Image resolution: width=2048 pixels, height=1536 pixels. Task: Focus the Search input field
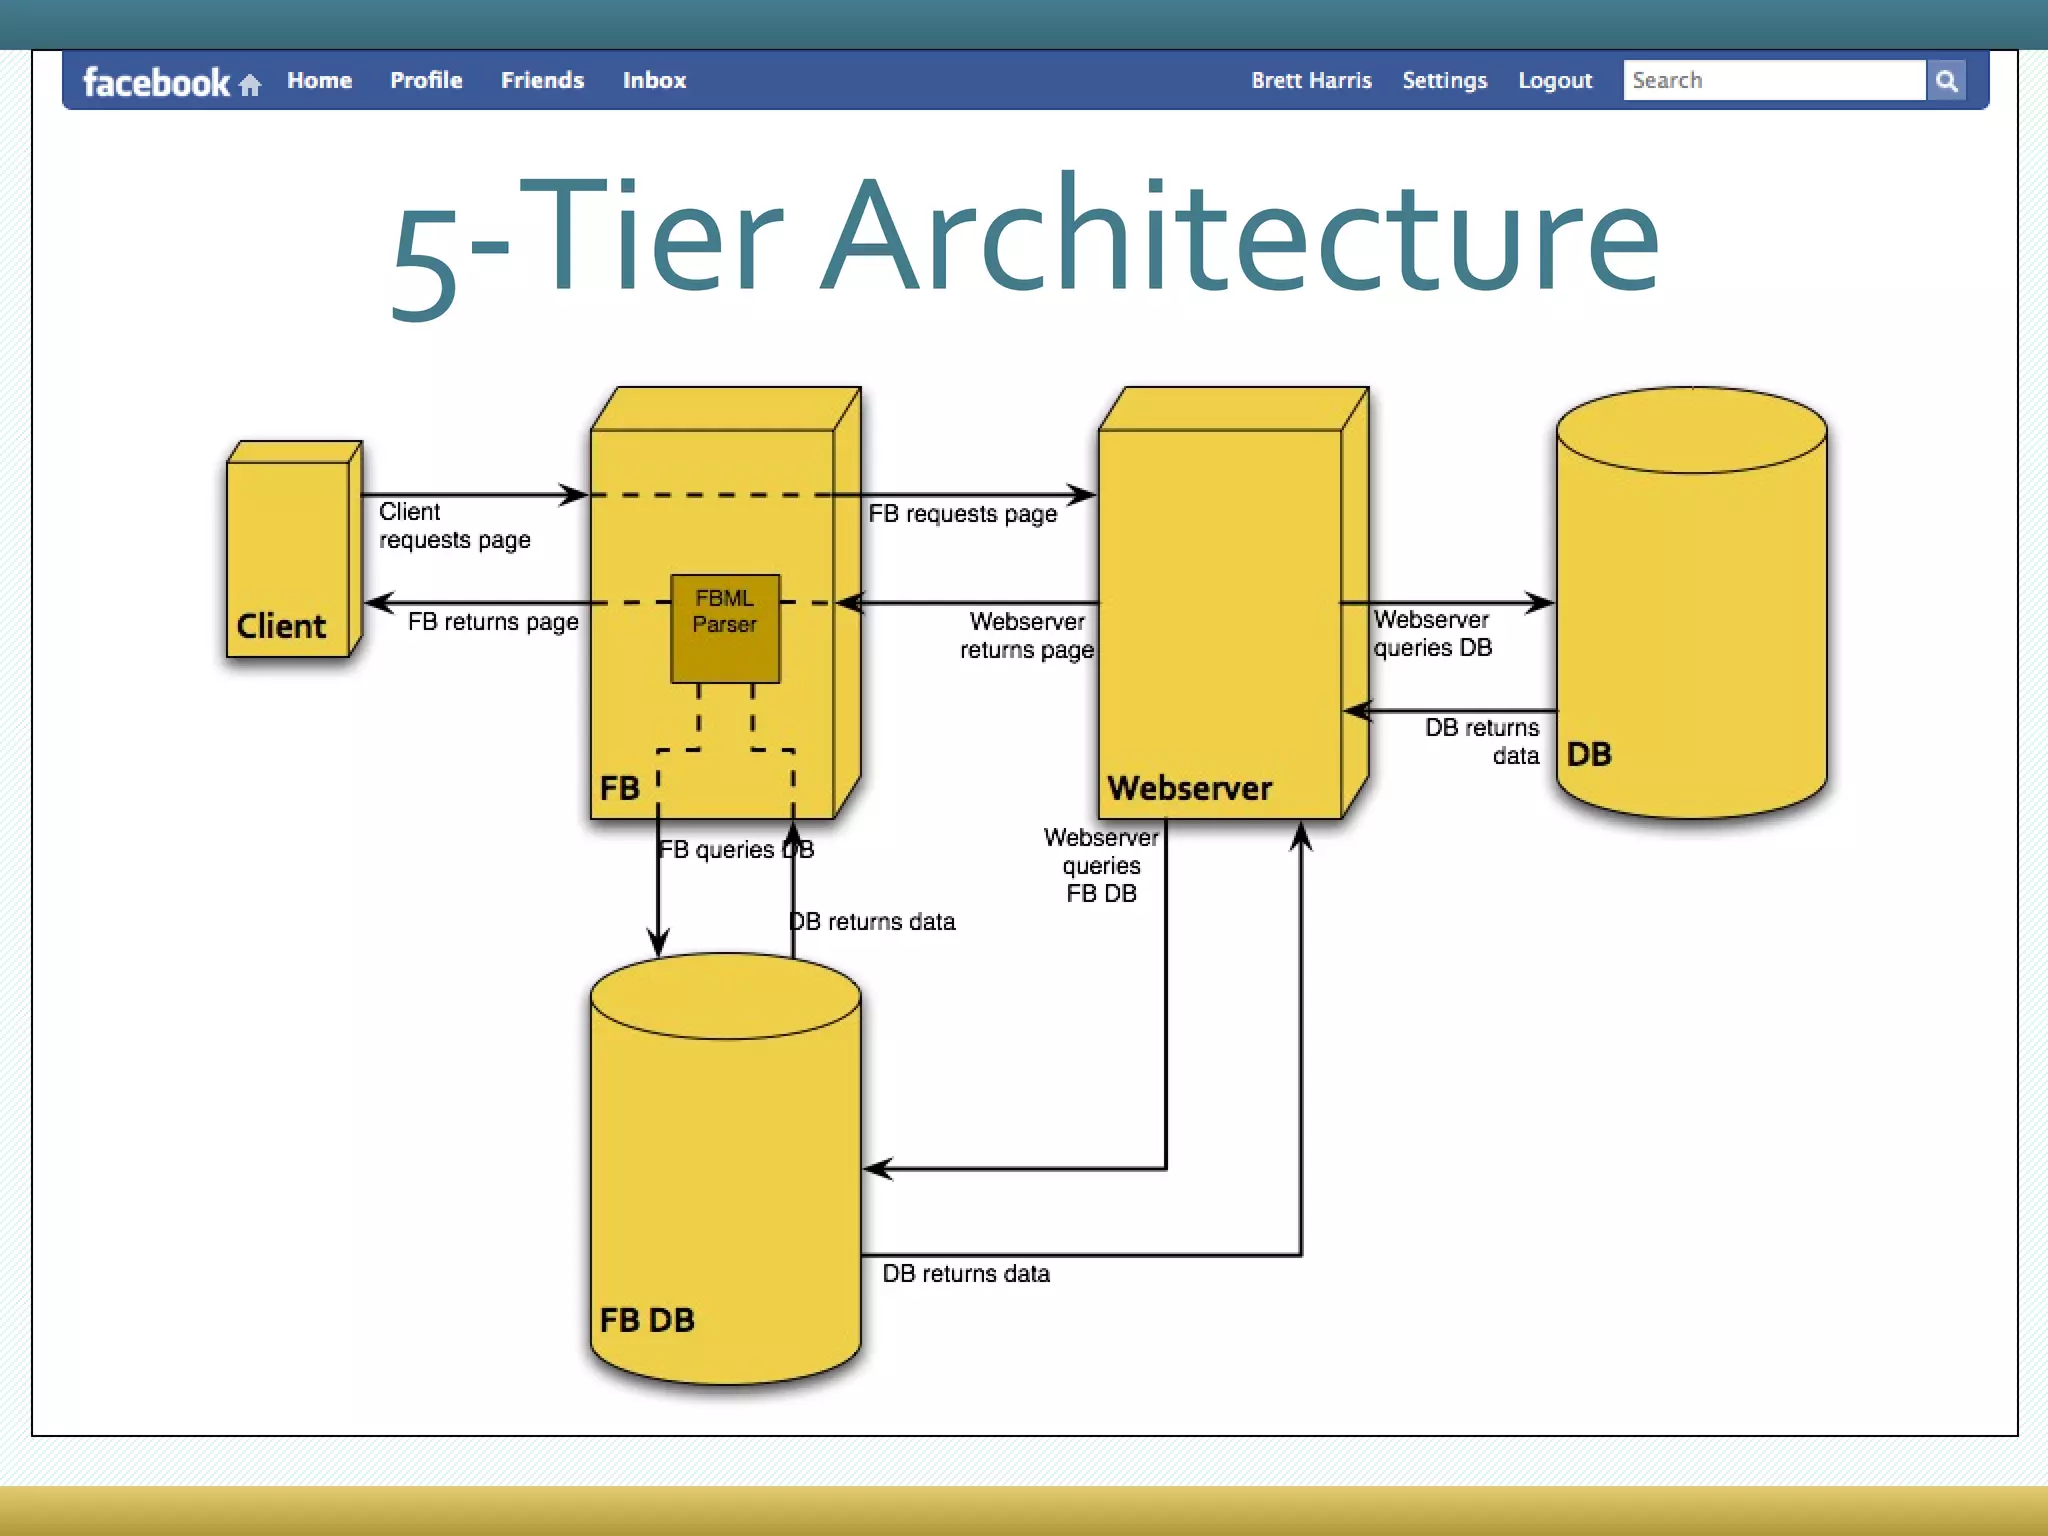(x=1773, y=80)
